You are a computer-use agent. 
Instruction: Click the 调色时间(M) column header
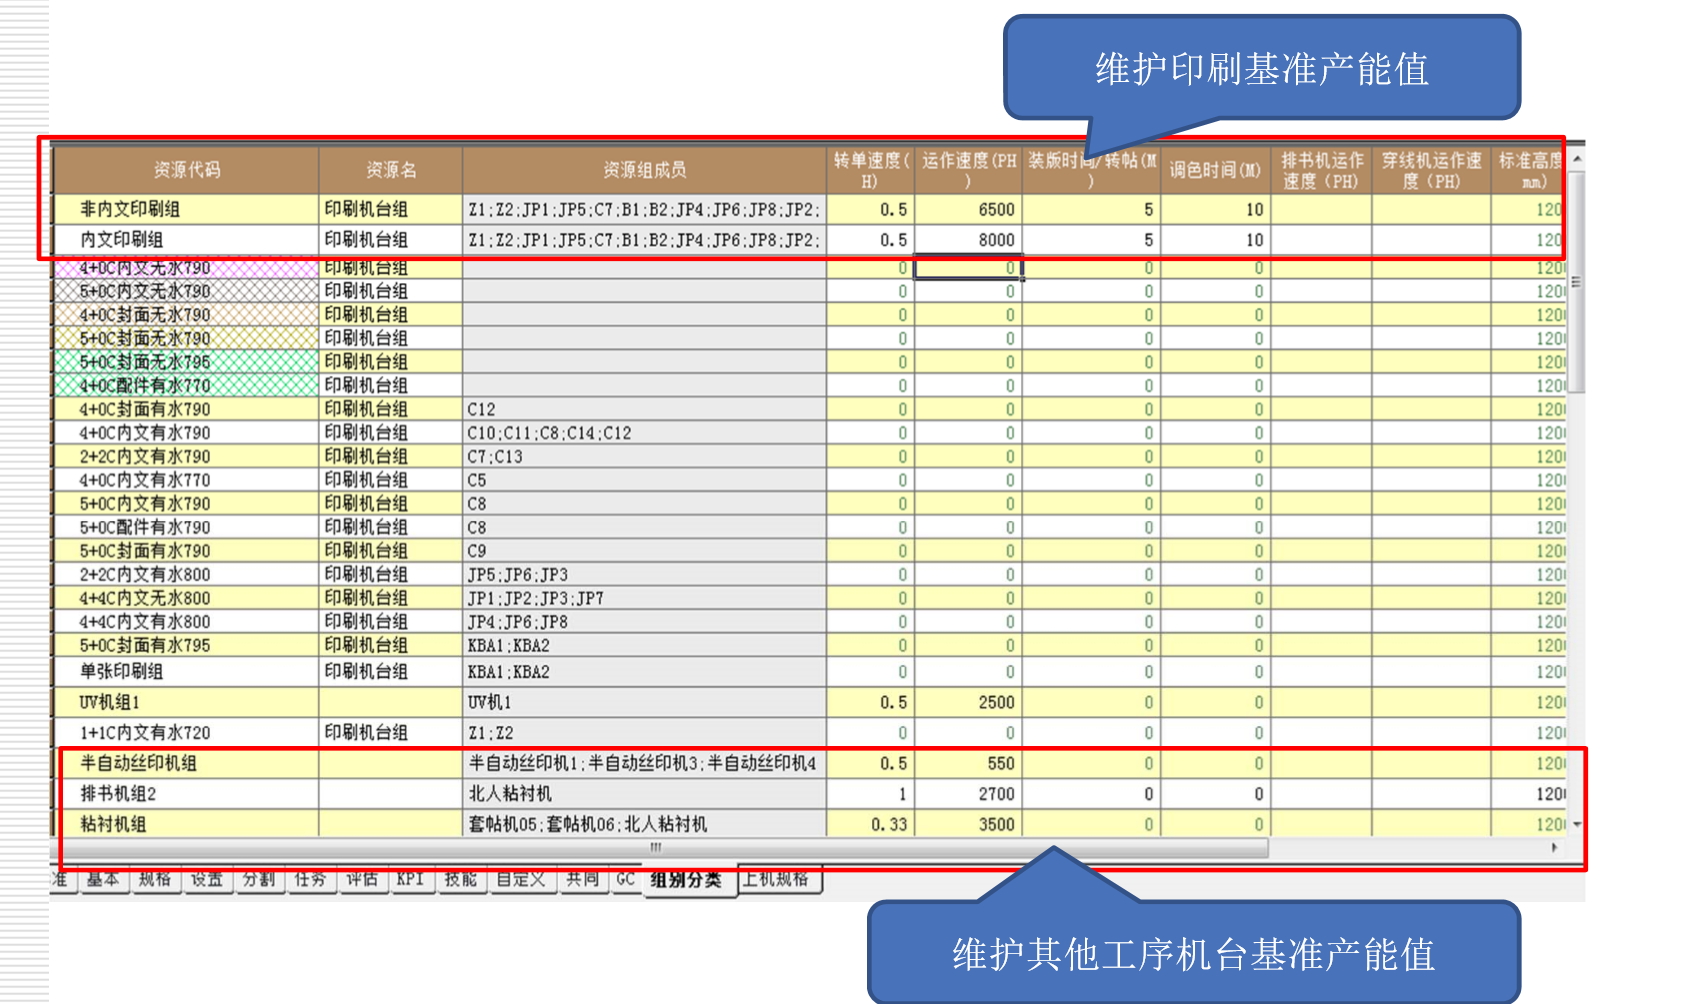(1215, 170)
